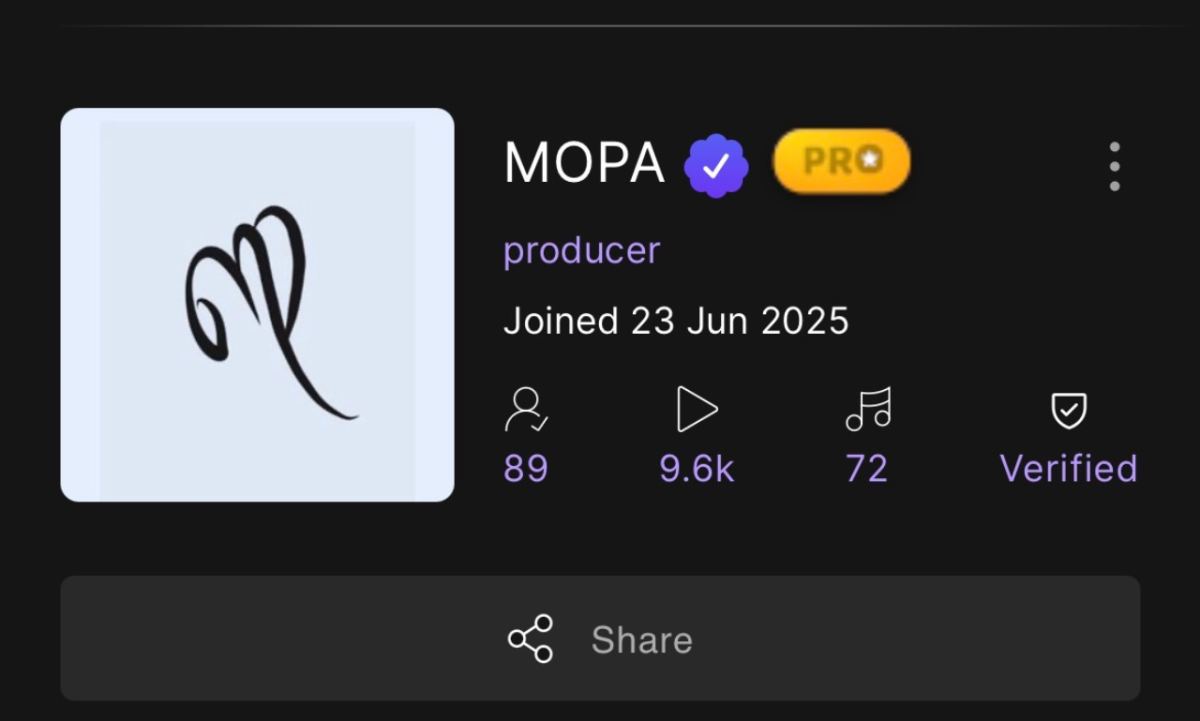The image size is (1200, 721).
Task: Select the music notes tracks icon
Action: point(867,409)
